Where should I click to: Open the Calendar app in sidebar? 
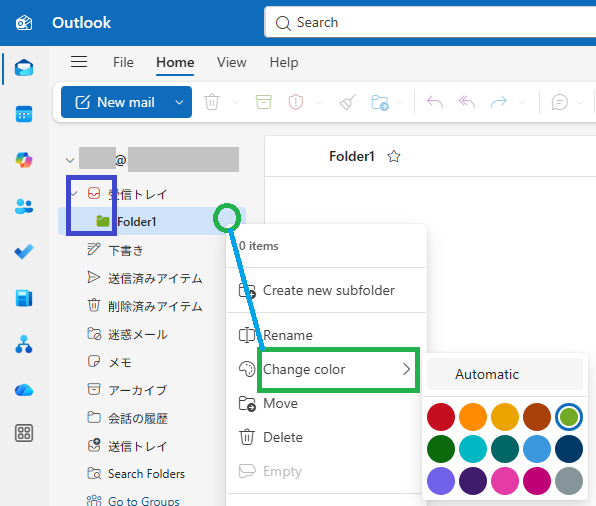coord(24,114)
